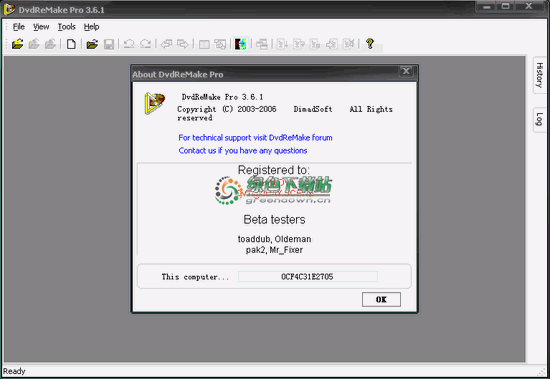Click the 'toaddub, Oldeman' tester names
Screen dimensions: 550x379
point(274,239)
